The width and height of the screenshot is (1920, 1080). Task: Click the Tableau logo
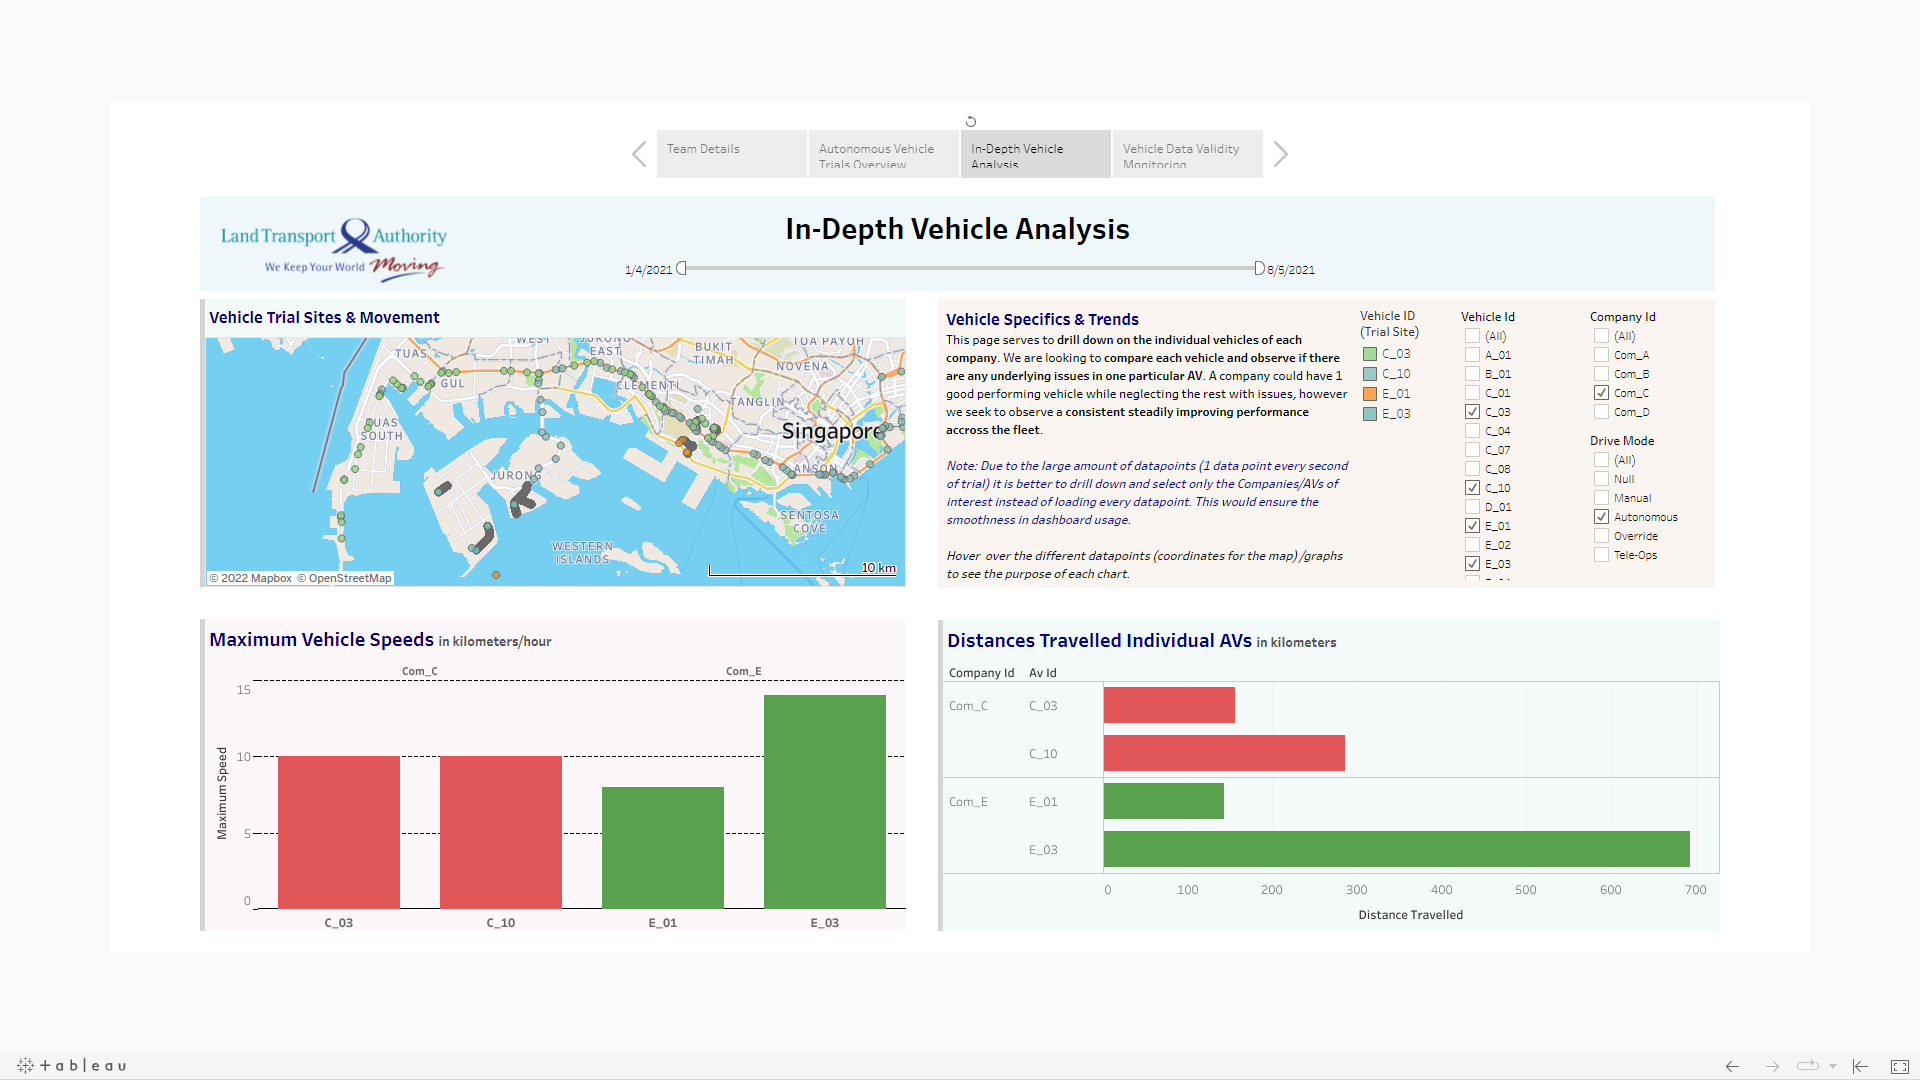(x=72, y=1066)
